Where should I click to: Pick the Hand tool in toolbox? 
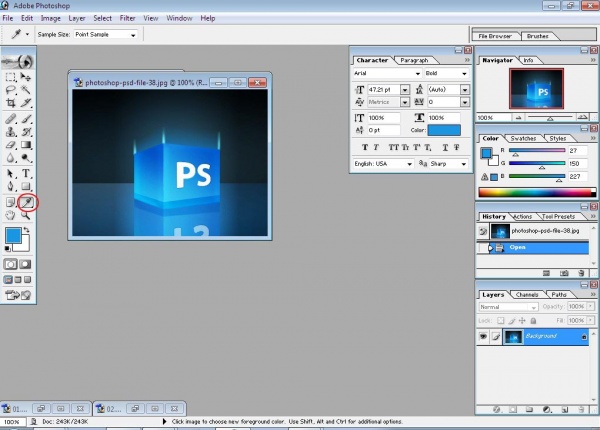point(11,215)
